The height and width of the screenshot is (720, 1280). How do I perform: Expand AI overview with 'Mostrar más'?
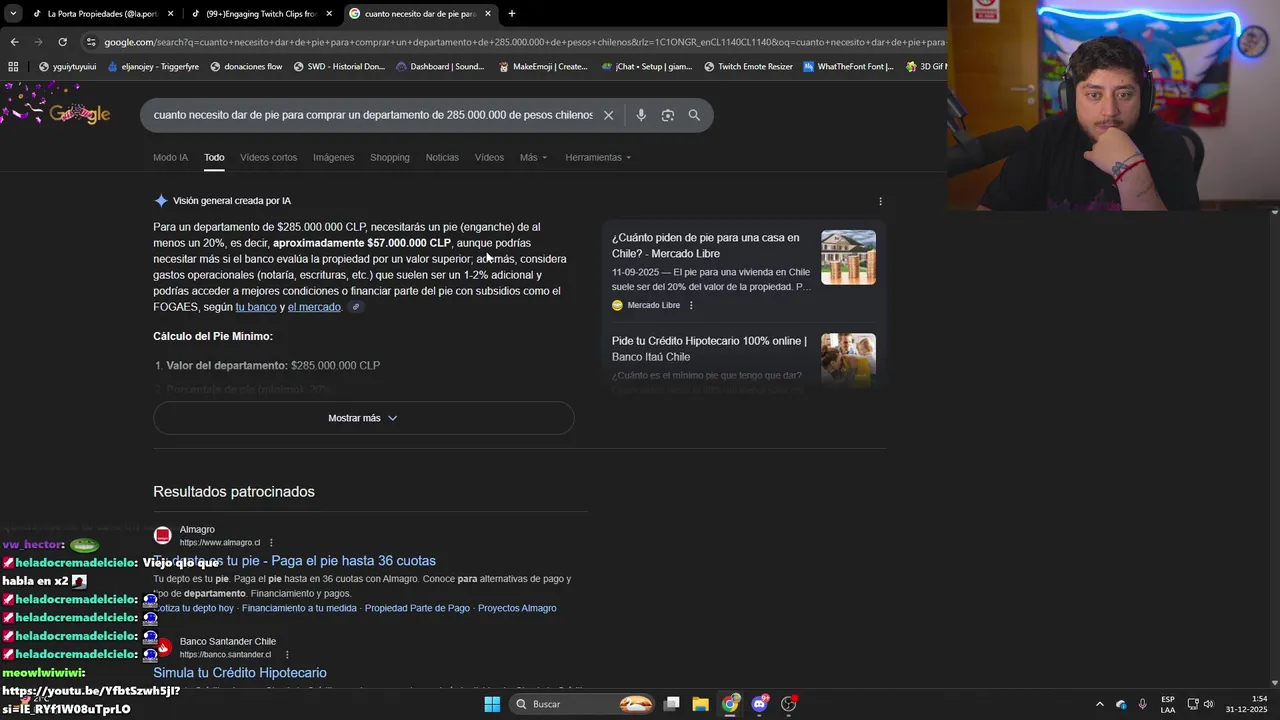363,418
